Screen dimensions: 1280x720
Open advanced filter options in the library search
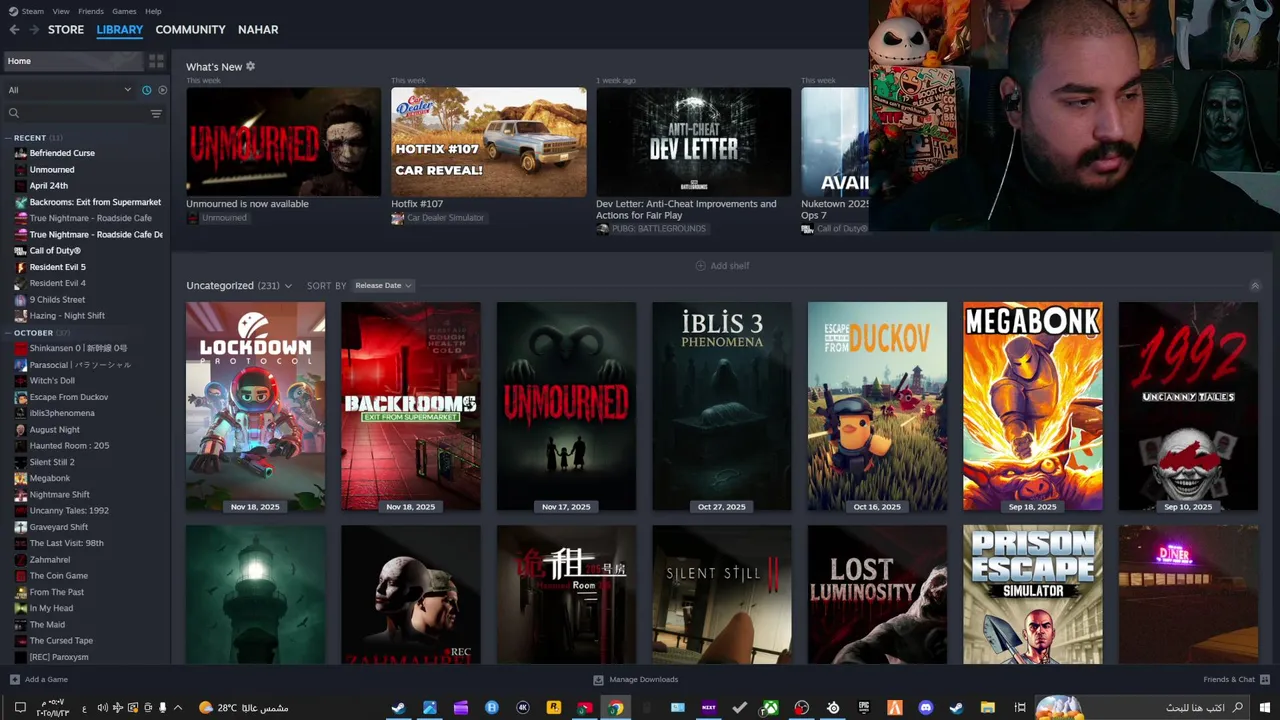coord(156,113)
